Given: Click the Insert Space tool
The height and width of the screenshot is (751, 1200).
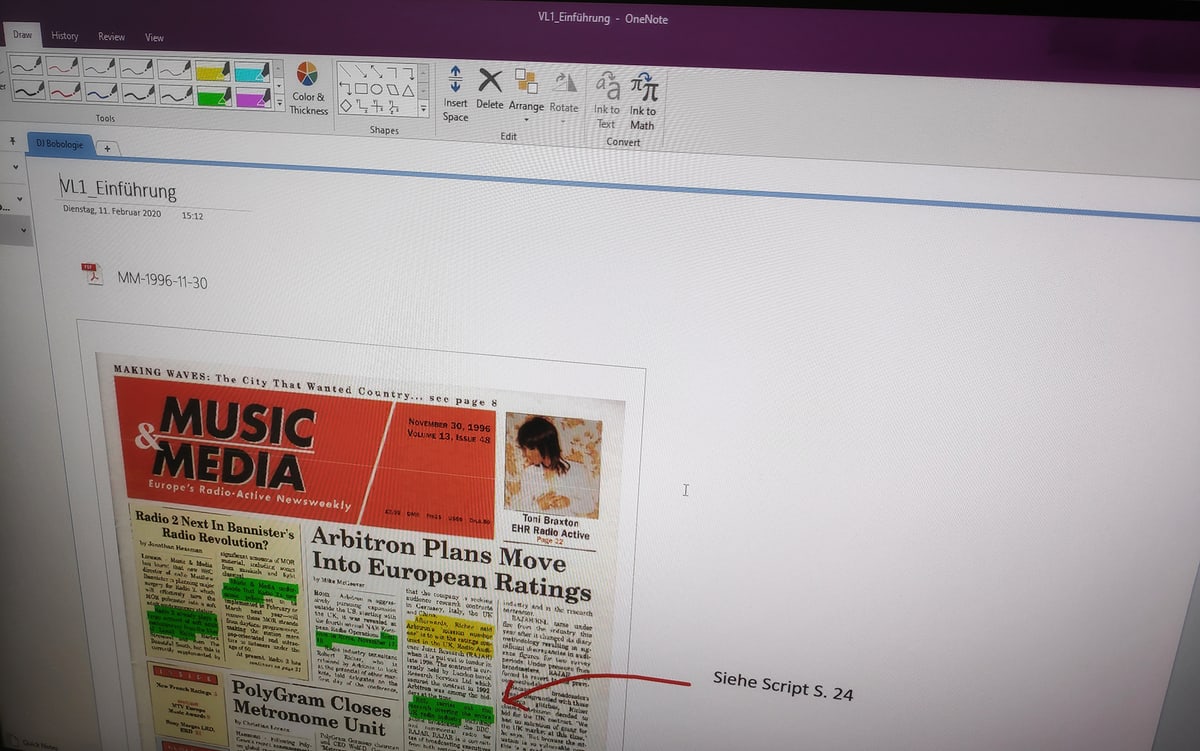Looking at the screenshot, I should [455, 94].
